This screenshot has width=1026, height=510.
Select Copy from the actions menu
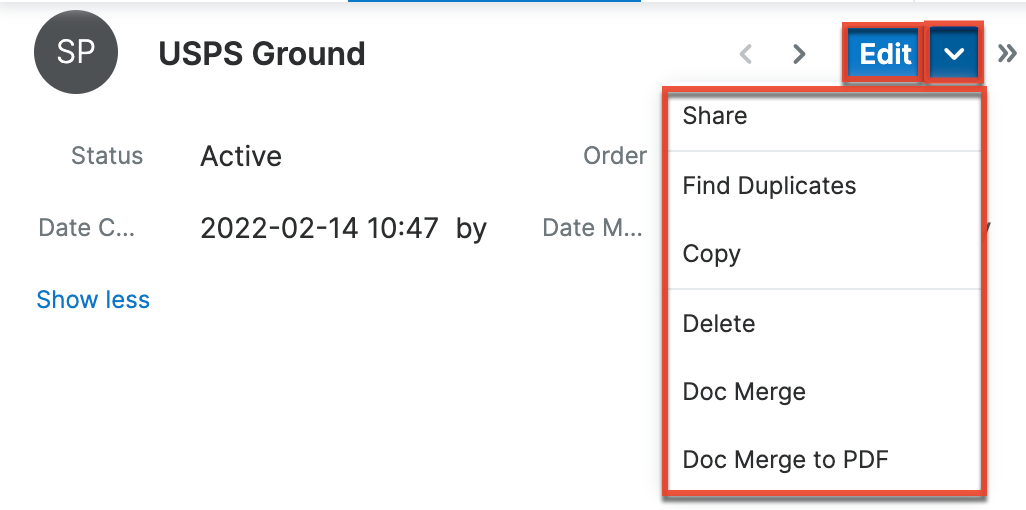[711, 254]
